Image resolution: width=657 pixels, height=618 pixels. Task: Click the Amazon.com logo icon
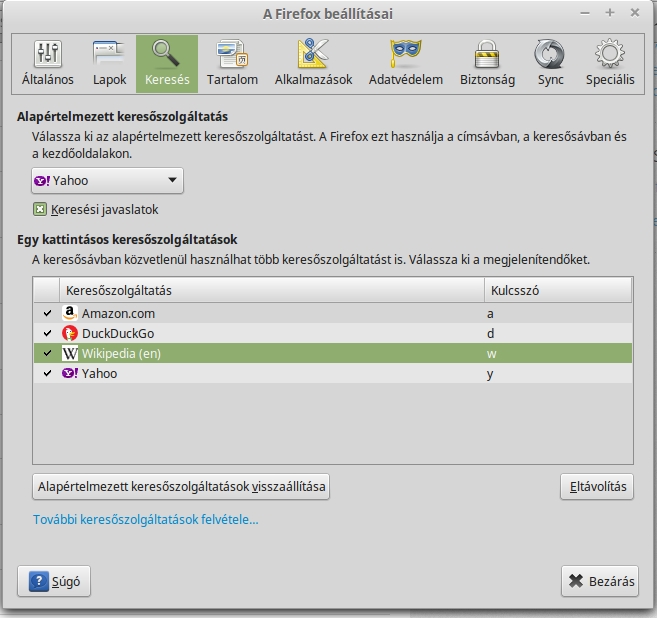coord(70,313)
